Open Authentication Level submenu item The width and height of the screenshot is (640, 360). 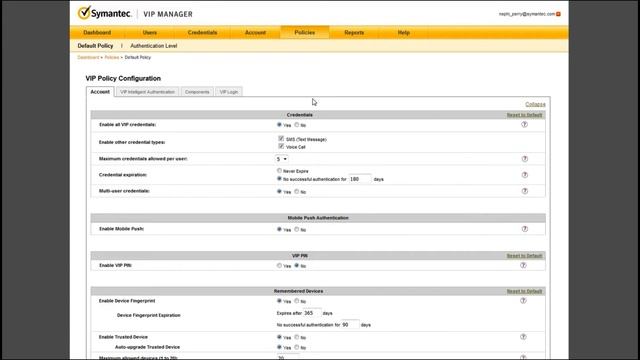coord(153,46)
